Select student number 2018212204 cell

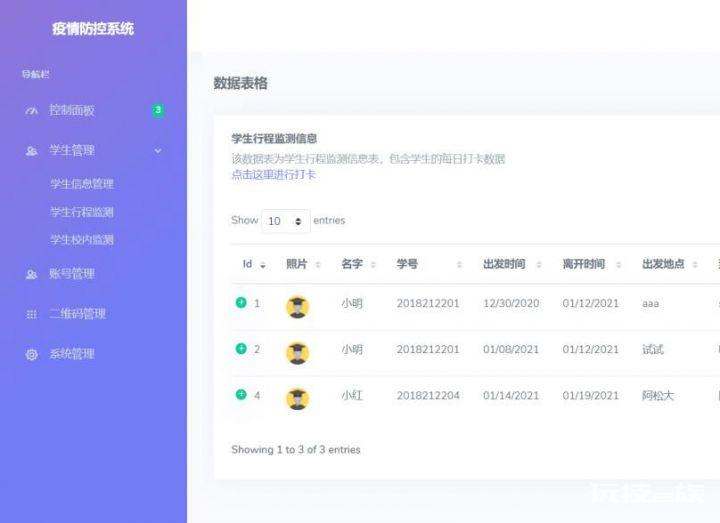(x=428, y=396)
